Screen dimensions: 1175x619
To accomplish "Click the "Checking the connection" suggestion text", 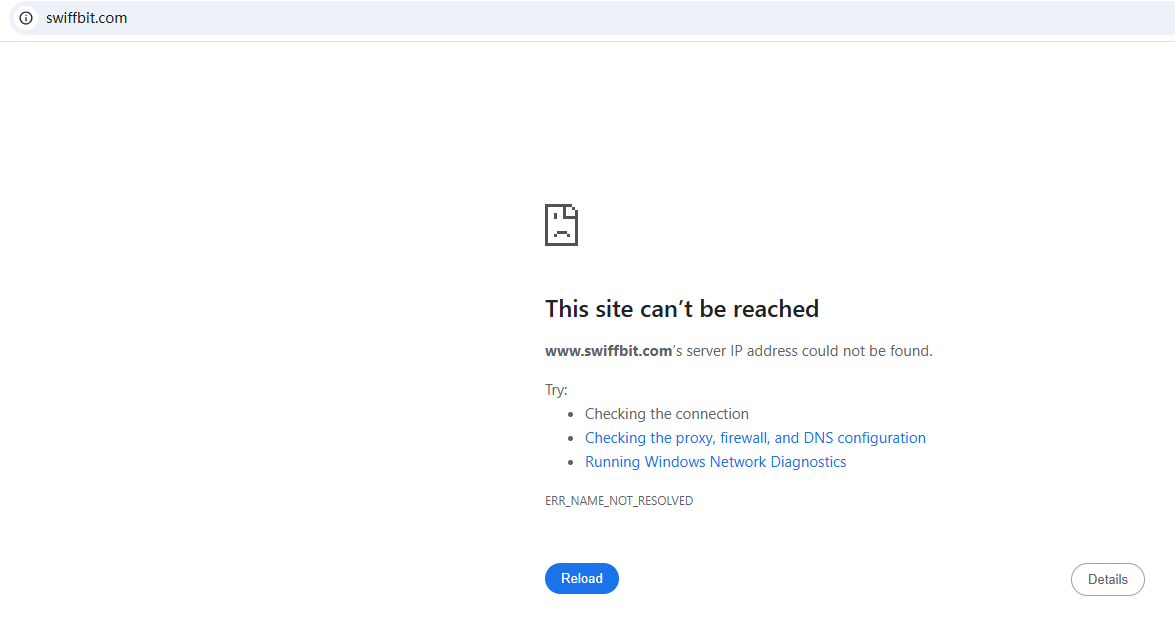I will click(666, 414).
